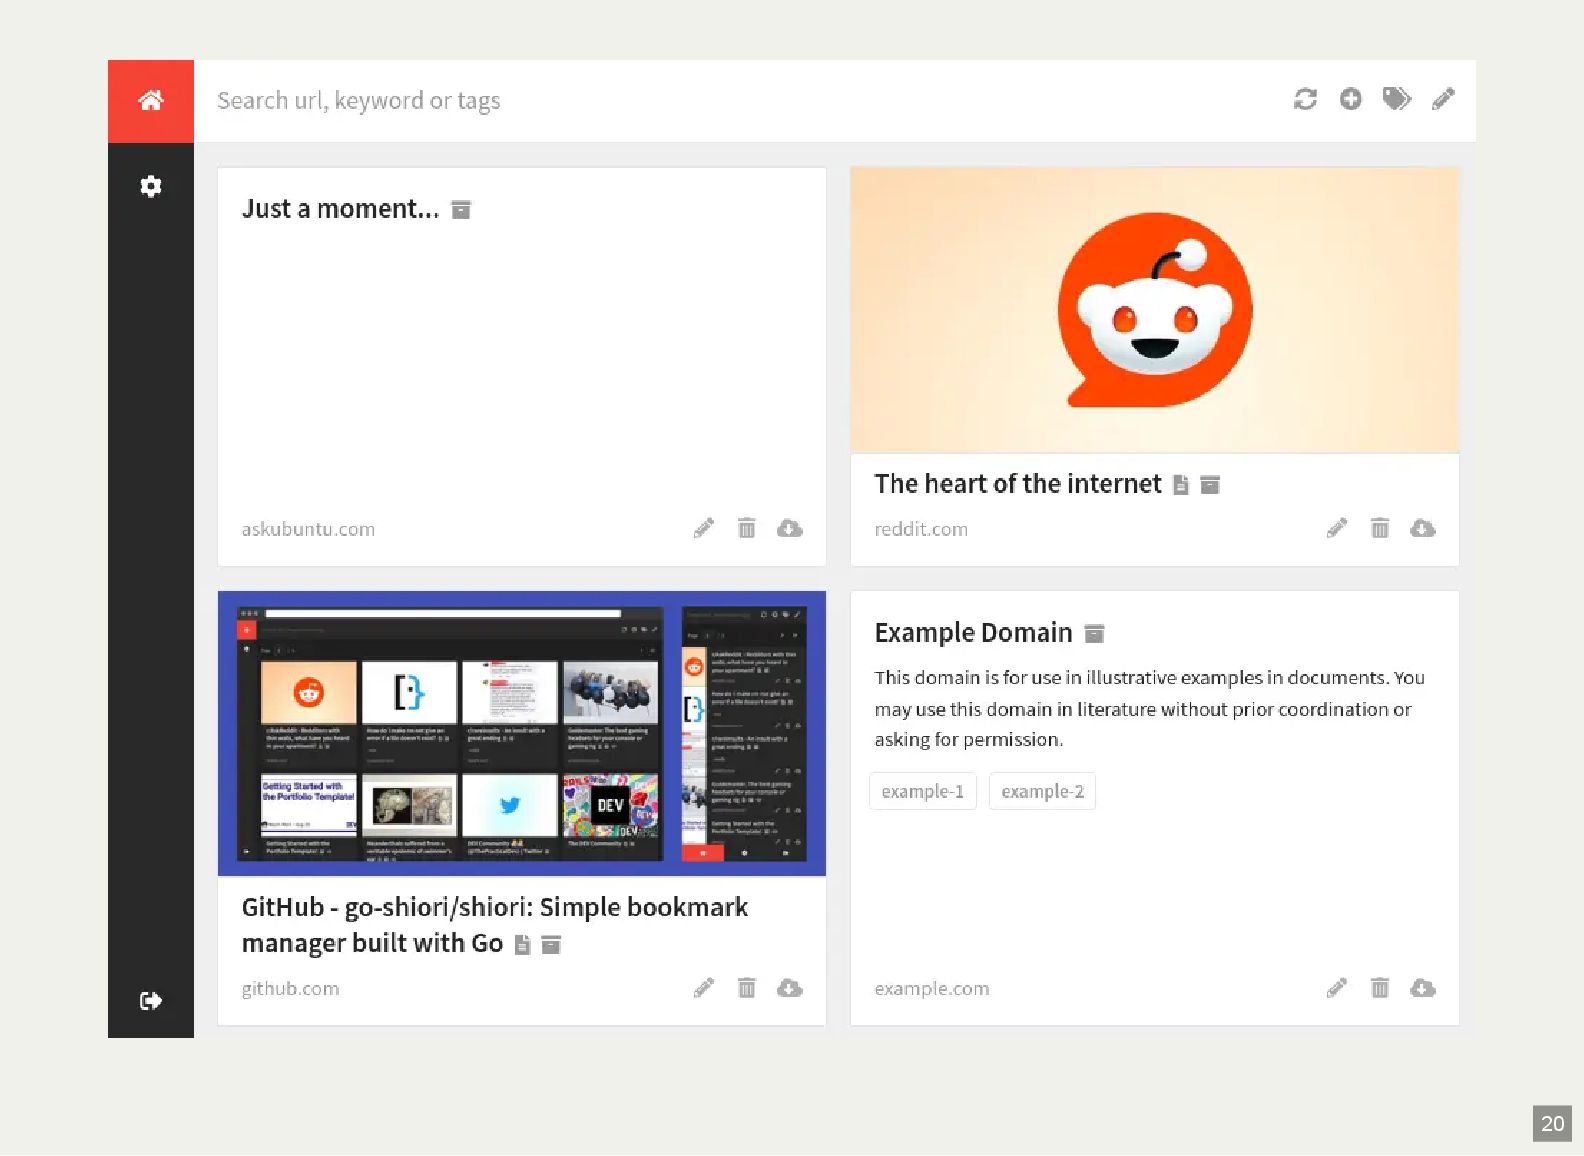
Task: Edit the example.com bookmark
Action: click(x=1337, y=988)
